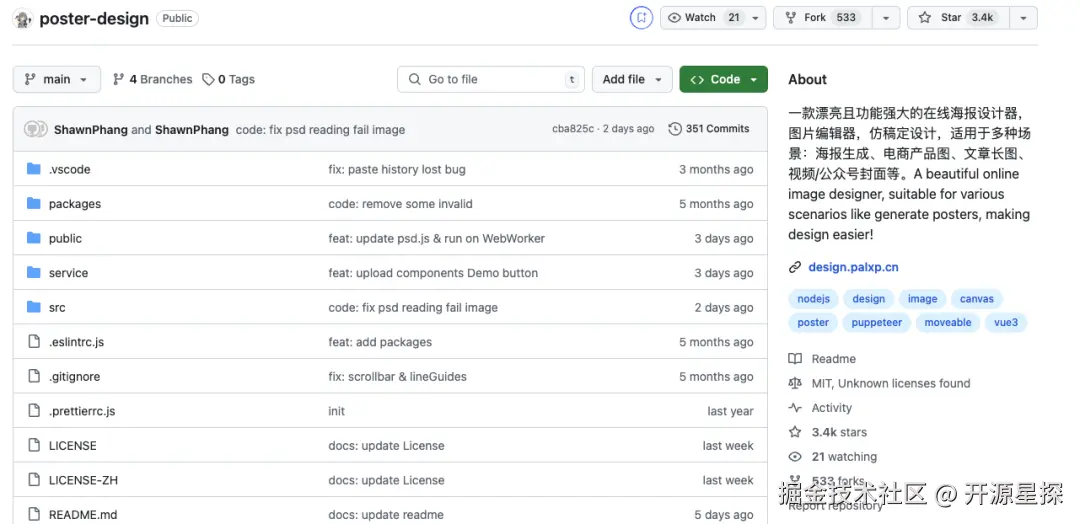The width and height of the screenshot is (1080, 524).
Task: Open the 0 Tags view
Action: pos(229,80)
